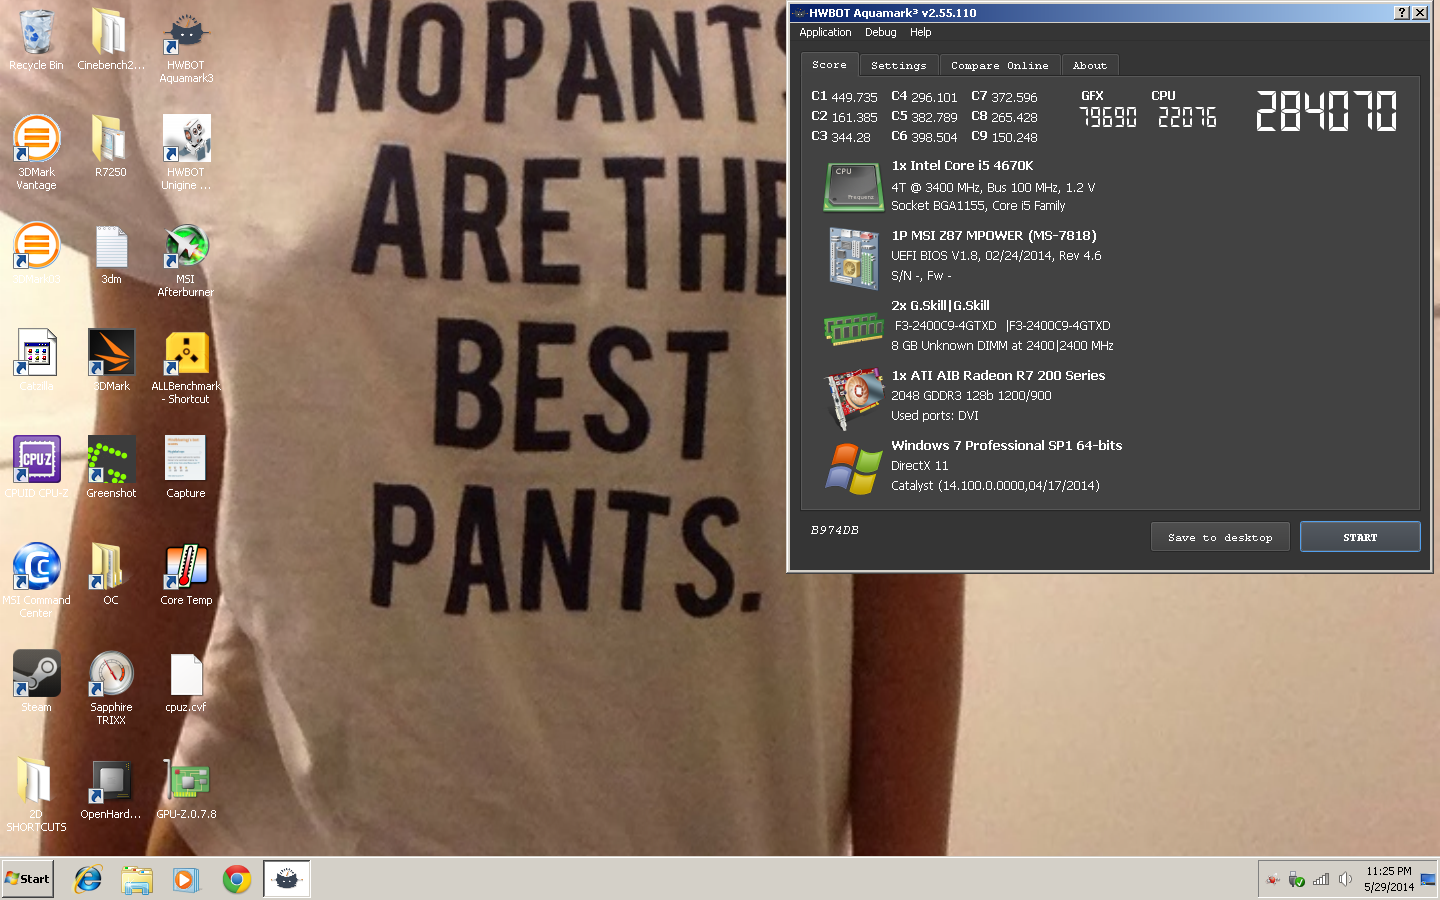The image size is (1440, 900).
Task: Open the cpuz.cvf file
Action: point(186,682)
